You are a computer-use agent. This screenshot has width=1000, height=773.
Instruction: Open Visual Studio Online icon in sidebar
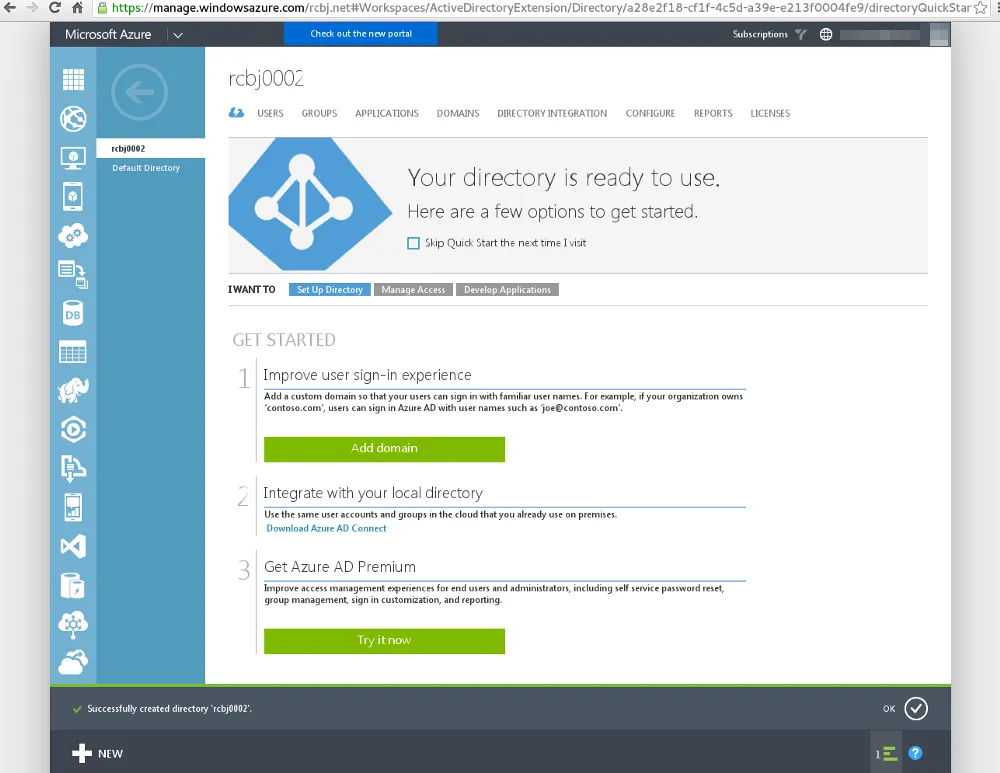[73, 547]
